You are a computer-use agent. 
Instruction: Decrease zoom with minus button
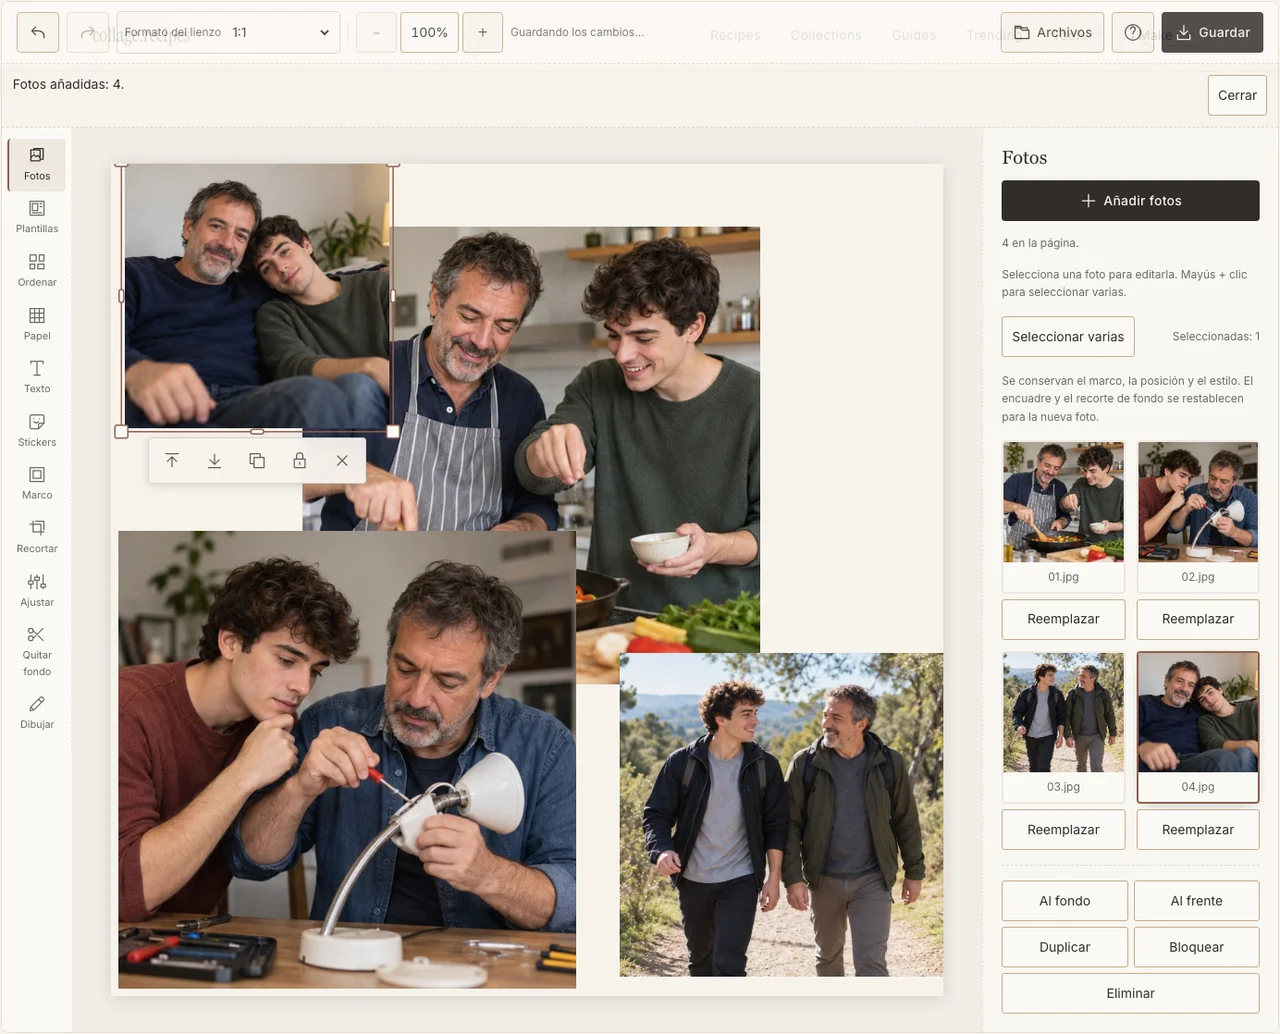(x=376, y=33)
